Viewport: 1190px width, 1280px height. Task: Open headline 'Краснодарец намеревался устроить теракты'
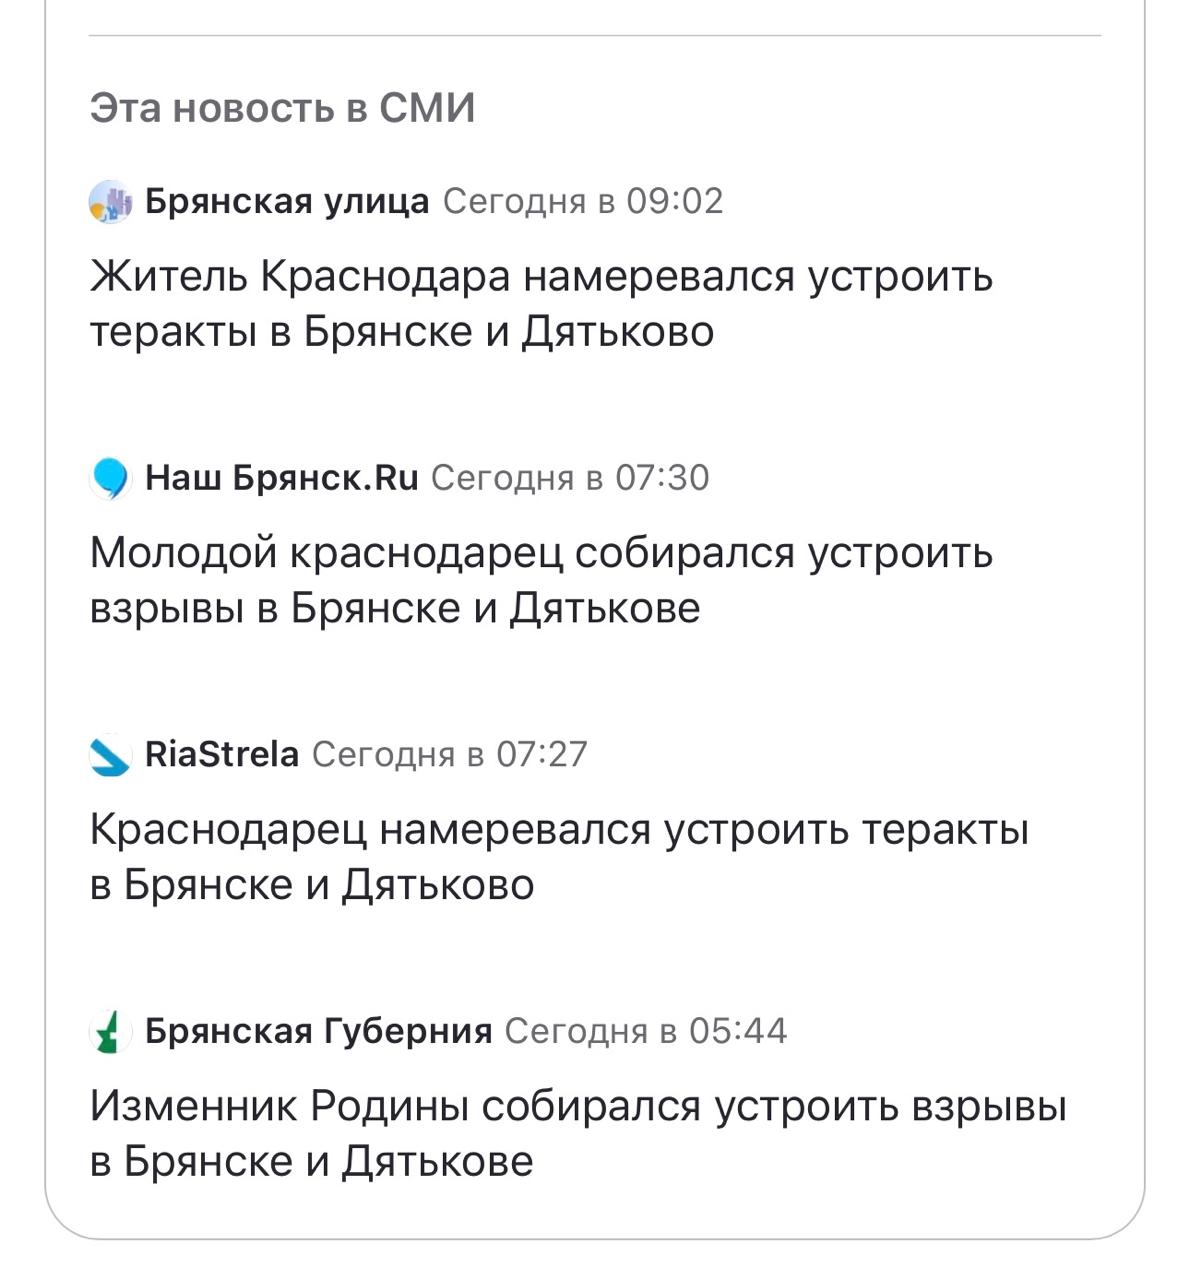[559, 856]
